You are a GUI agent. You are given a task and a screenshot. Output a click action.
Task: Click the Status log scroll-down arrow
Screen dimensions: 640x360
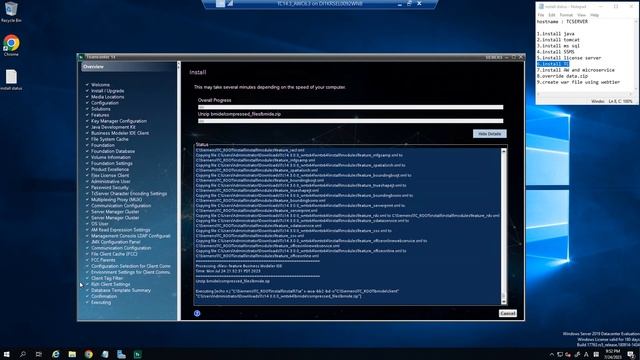point(504,301)
